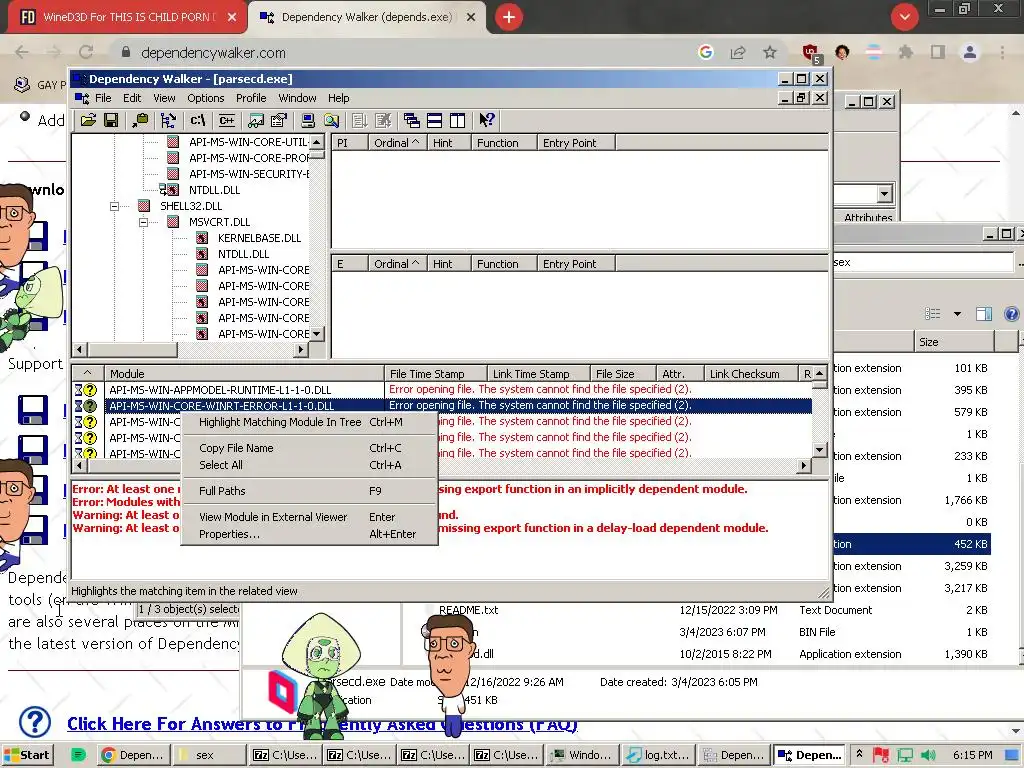Click the Properties toolbar icon
Screen dimensions: 1024x768
[x=279, y=120]
